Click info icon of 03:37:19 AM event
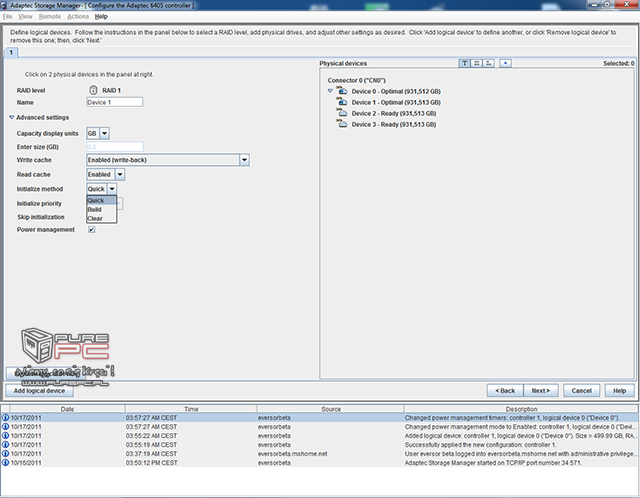 tap(5, 454)
